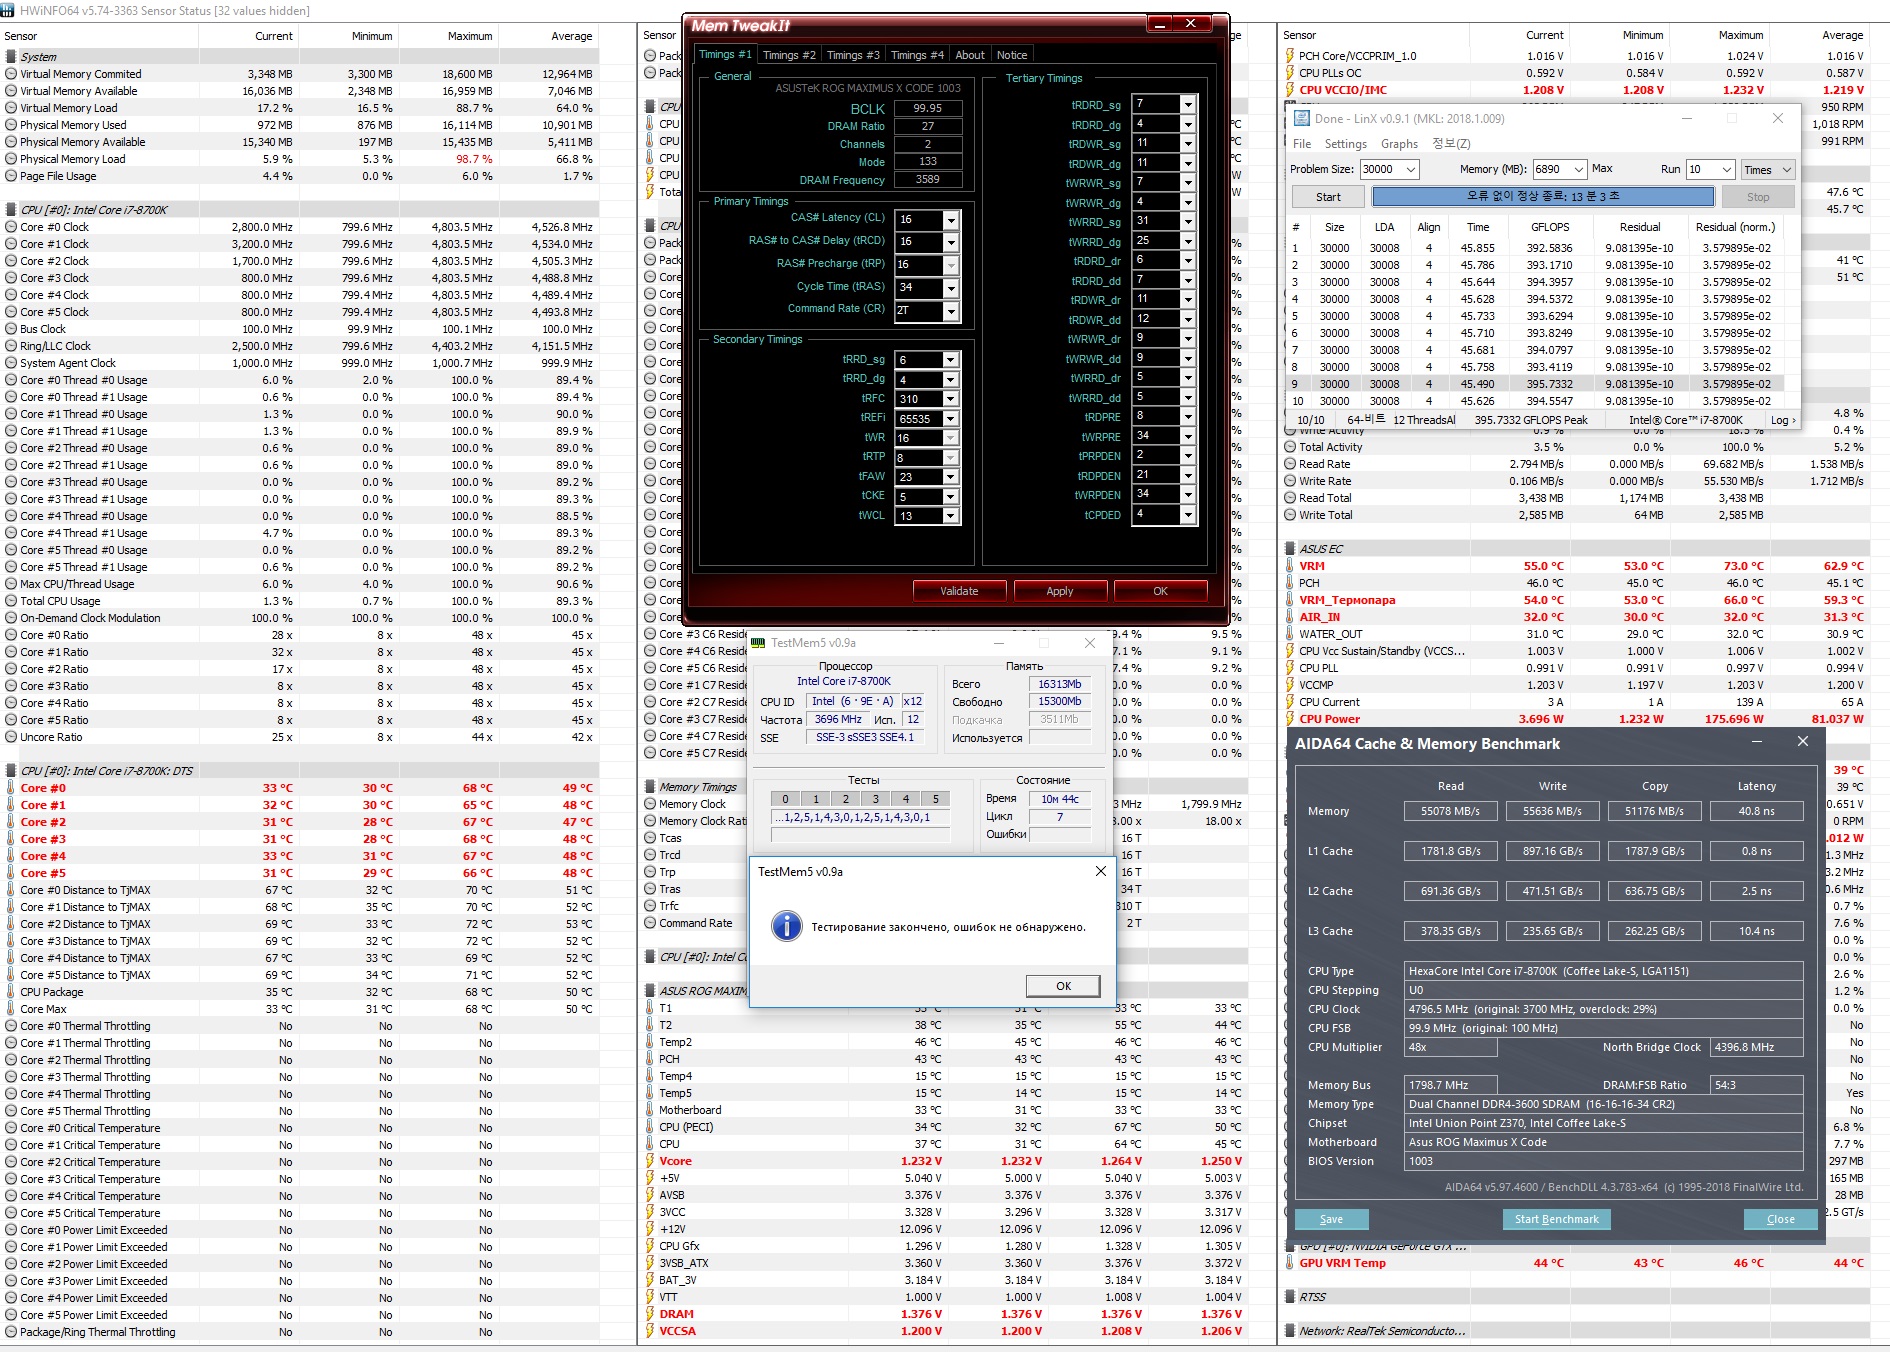This screenshot has width=1890, height=1352.
Task: Open the Timings #4 tab
Action: coord(917,55)
